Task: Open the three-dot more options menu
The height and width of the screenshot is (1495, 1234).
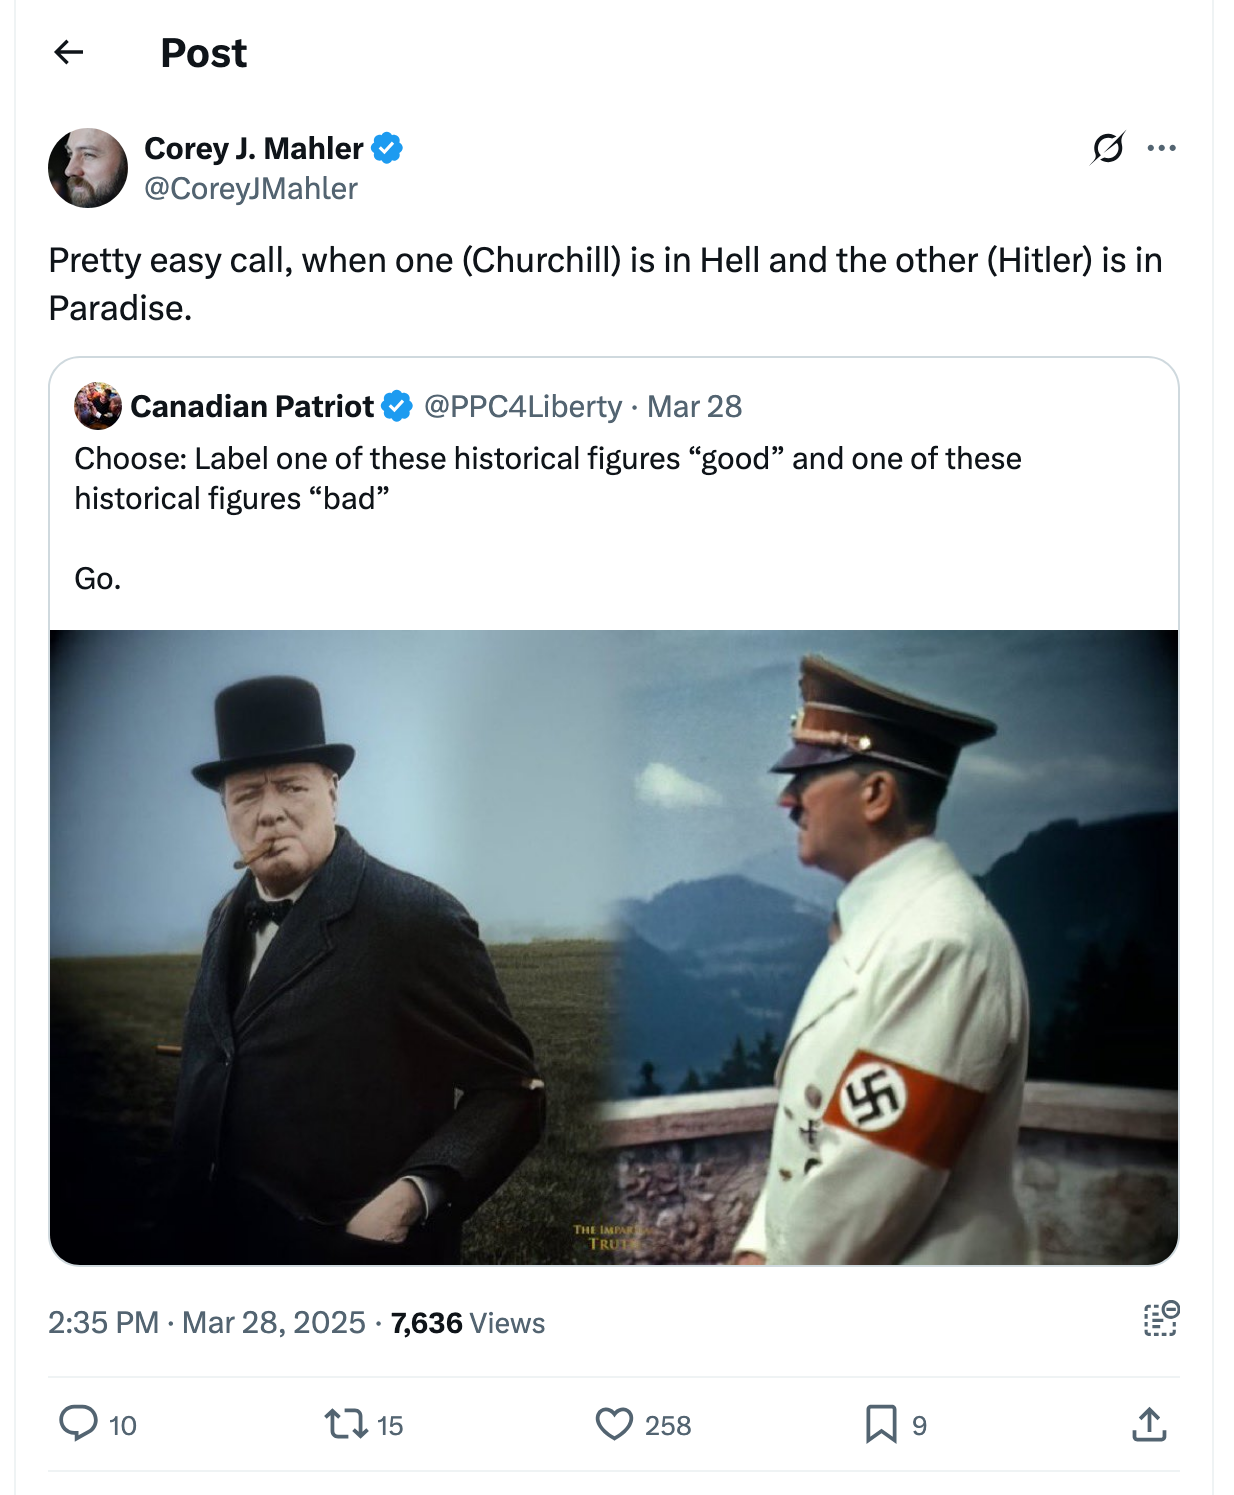Action: [x=1161, y=148]
